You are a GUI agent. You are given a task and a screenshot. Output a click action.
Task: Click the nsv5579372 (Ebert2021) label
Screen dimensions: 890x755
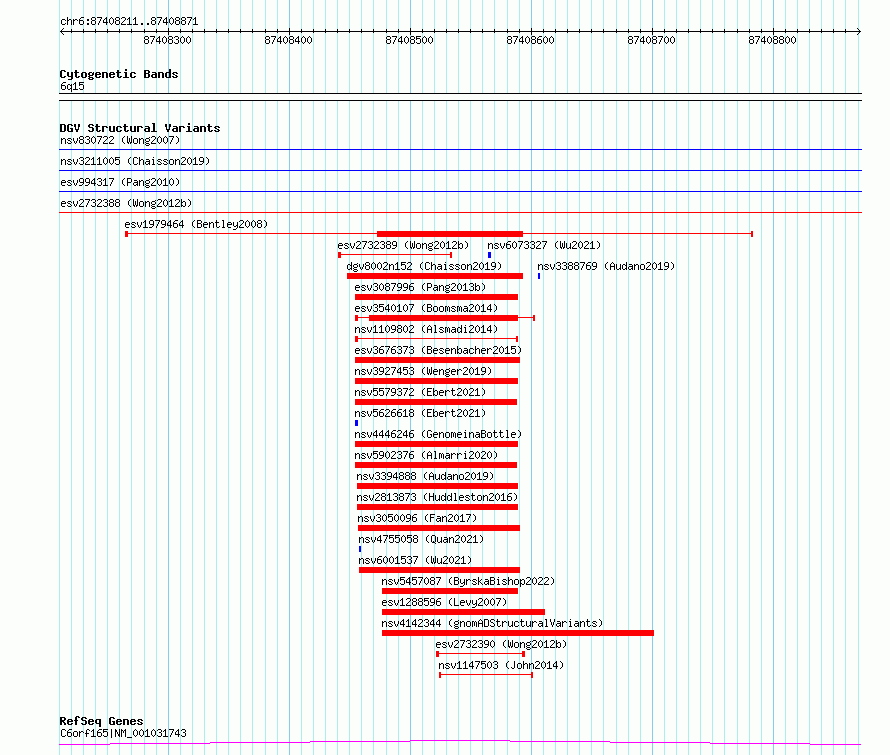(420, 392)
